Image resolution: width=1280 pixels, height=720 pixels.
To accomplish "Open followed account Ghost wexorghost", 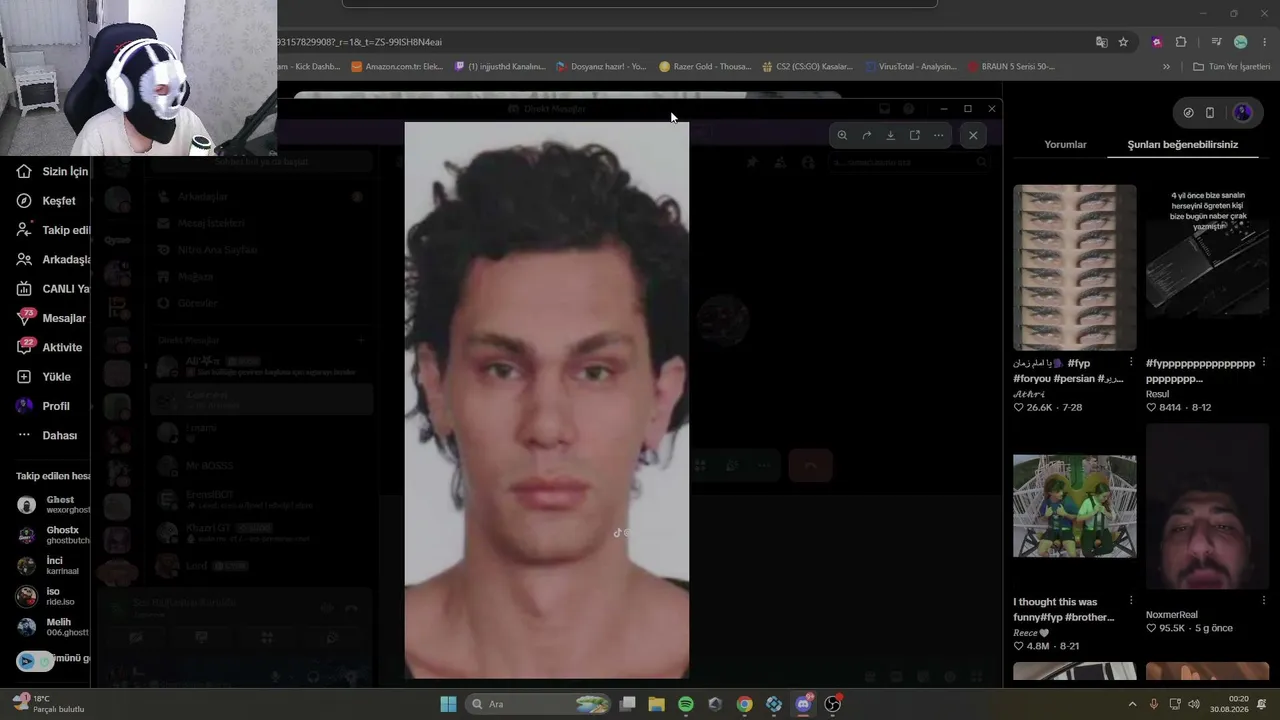I will 53,505.
